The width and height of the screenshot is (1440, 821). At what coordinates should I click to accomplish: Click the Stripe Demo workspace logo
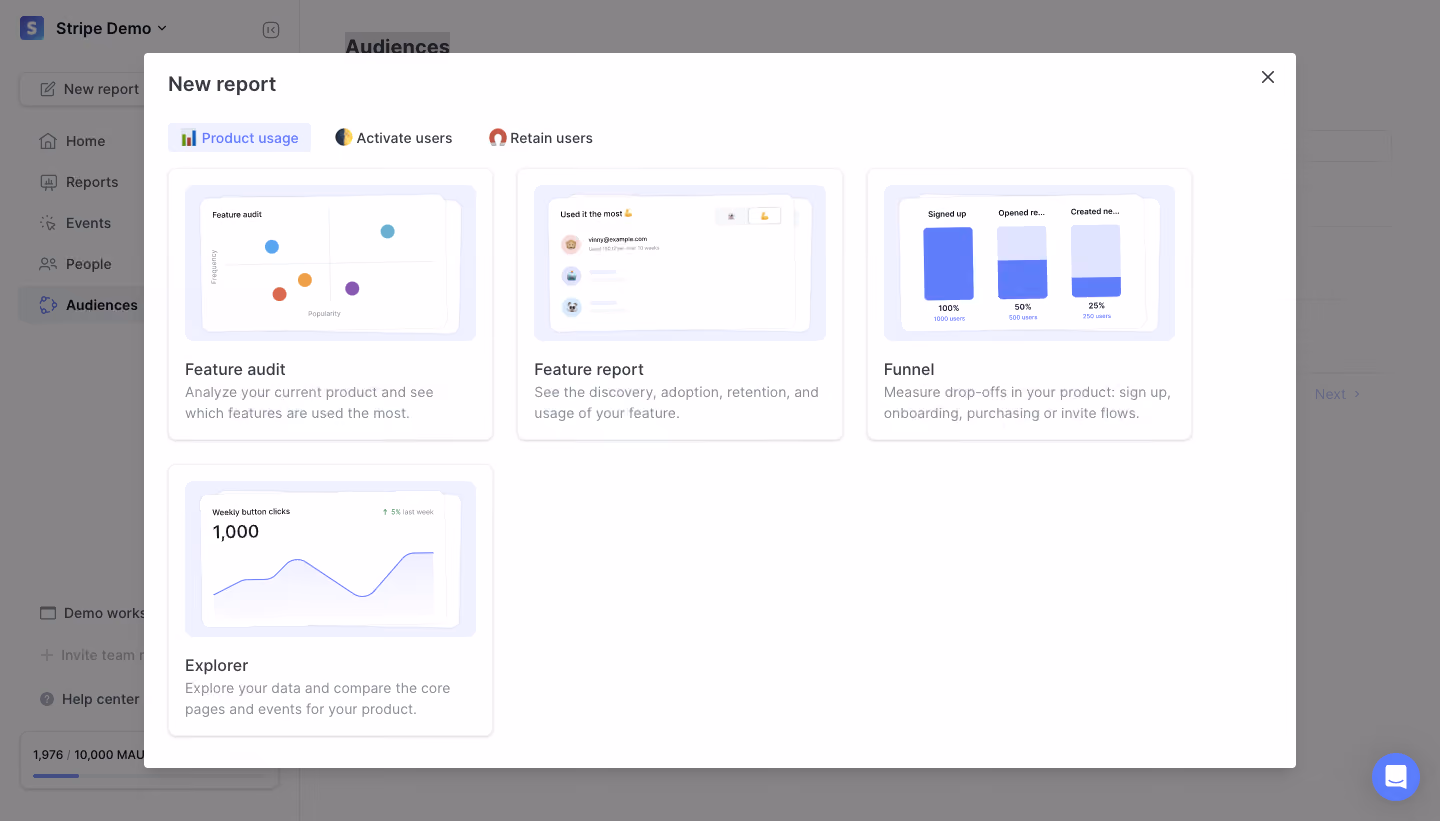click(32, 28)
